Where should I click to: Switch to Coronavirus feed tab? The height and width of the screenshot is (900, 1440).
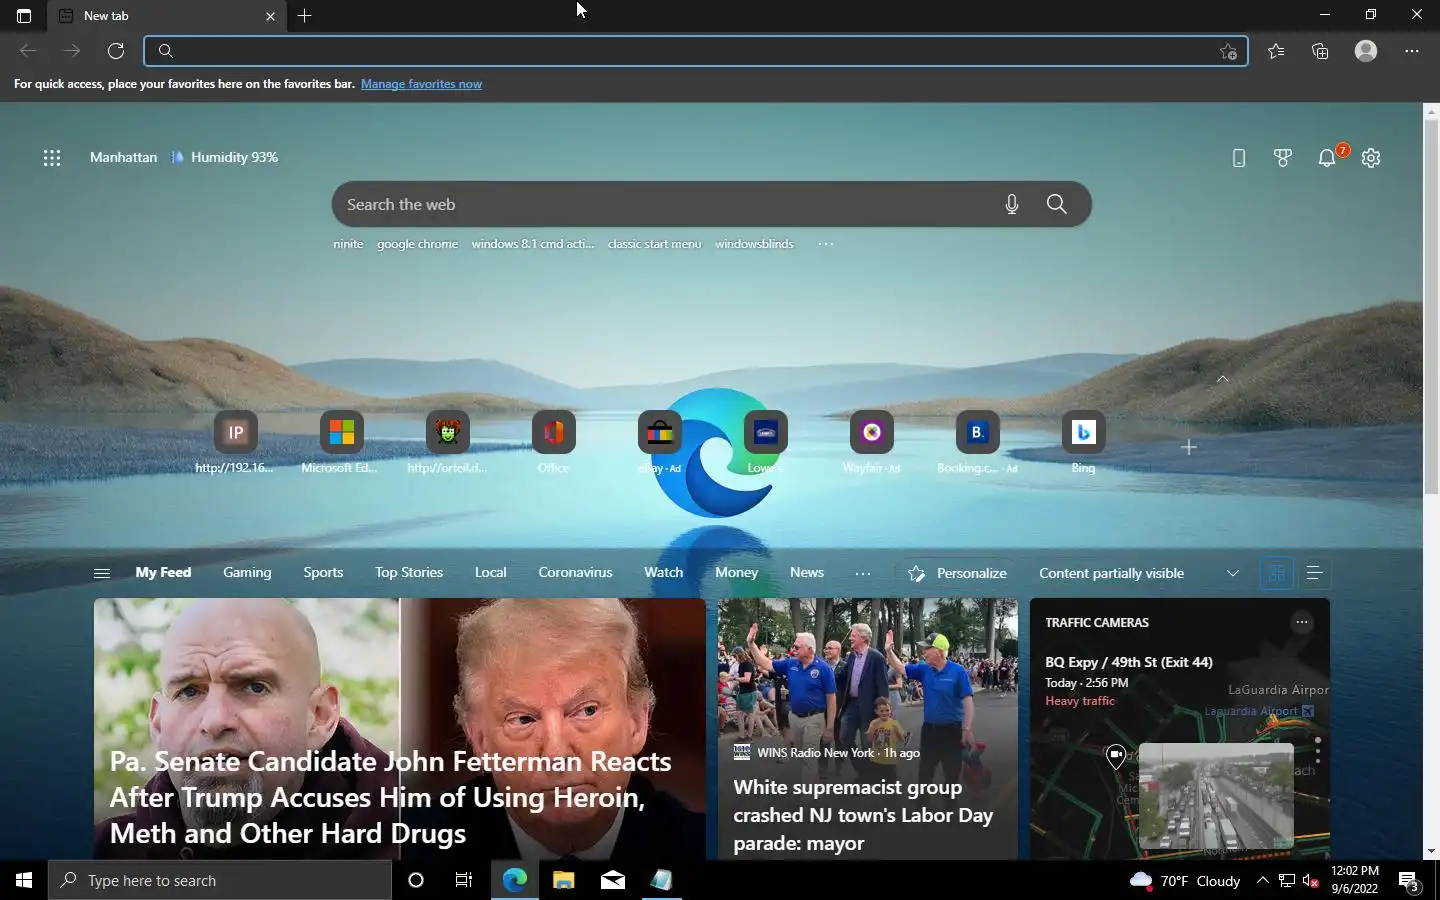click(575, 572)
